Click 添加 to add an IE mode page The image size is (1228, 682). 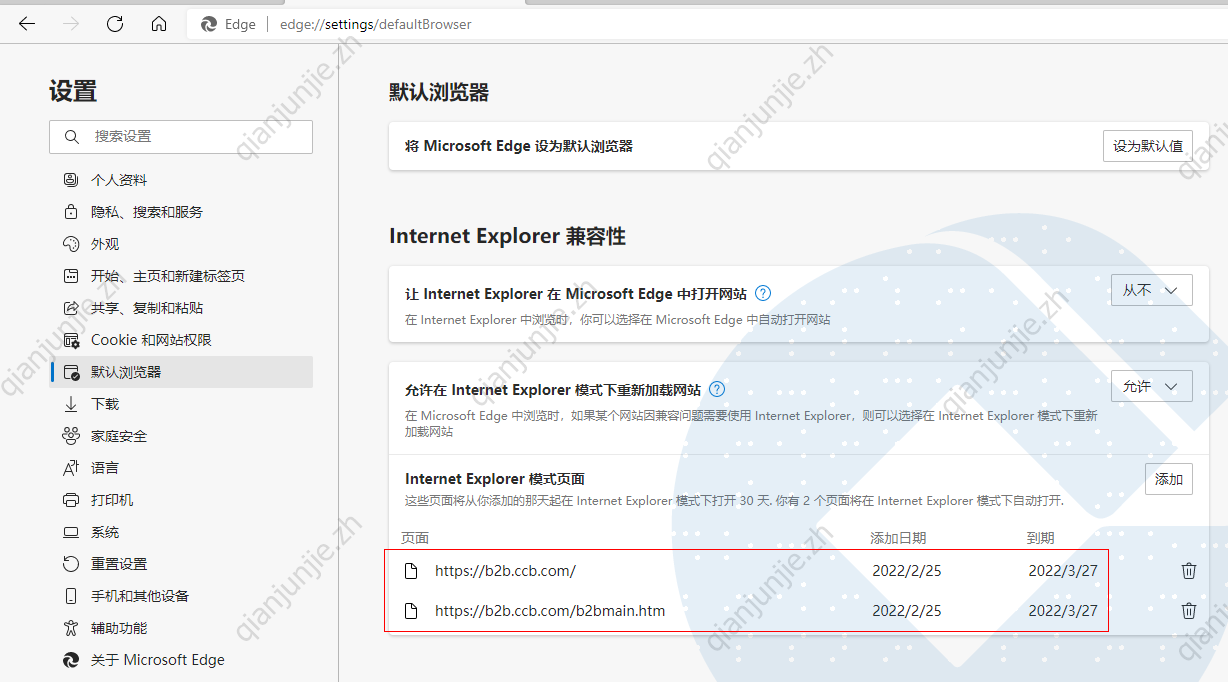click(x=1169, y=479)
